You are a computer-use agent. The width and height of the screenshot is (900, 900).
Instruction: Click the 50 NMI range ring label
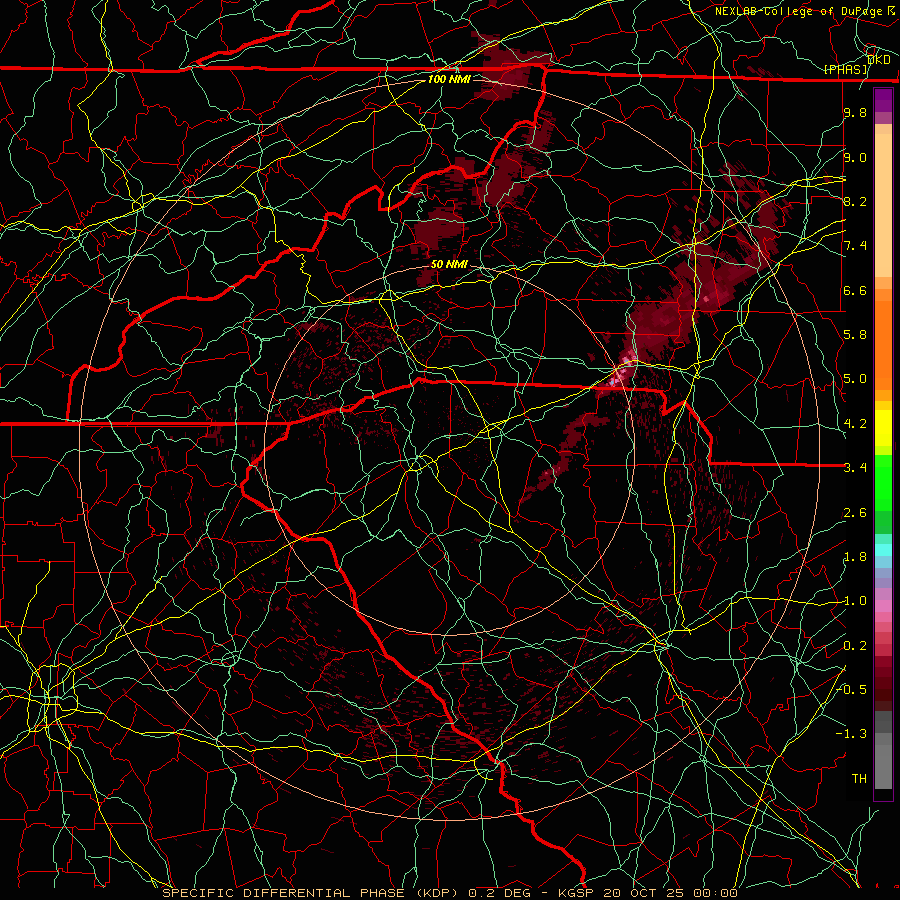tap(449, 264)
